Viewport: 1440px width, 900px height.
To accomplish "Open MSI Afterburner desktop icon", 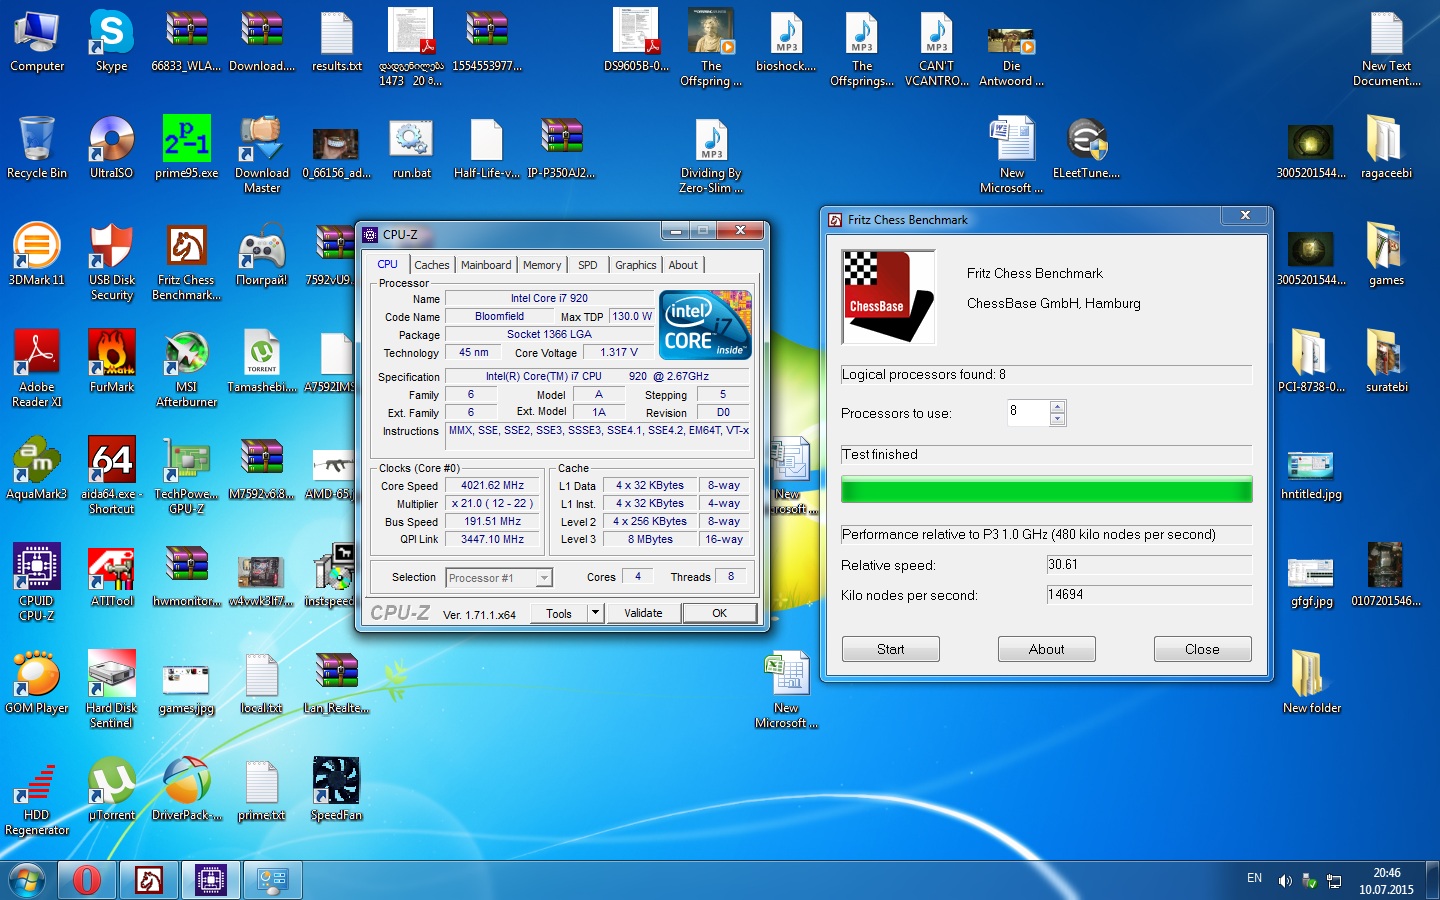I will click(187, 369).
